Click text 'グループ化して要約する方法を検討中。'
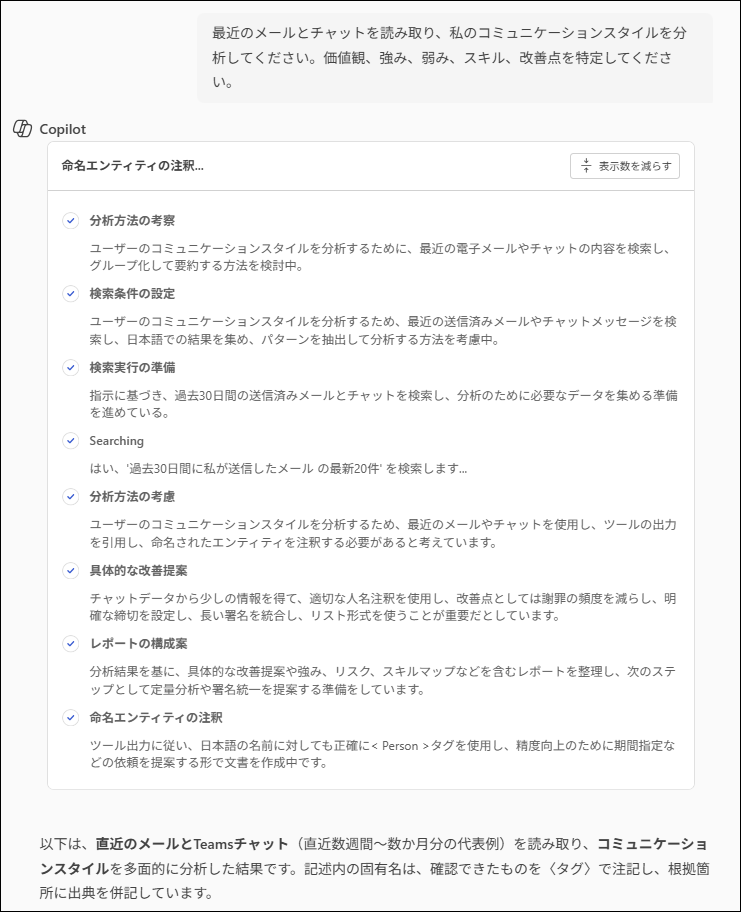 click(196, 266)
